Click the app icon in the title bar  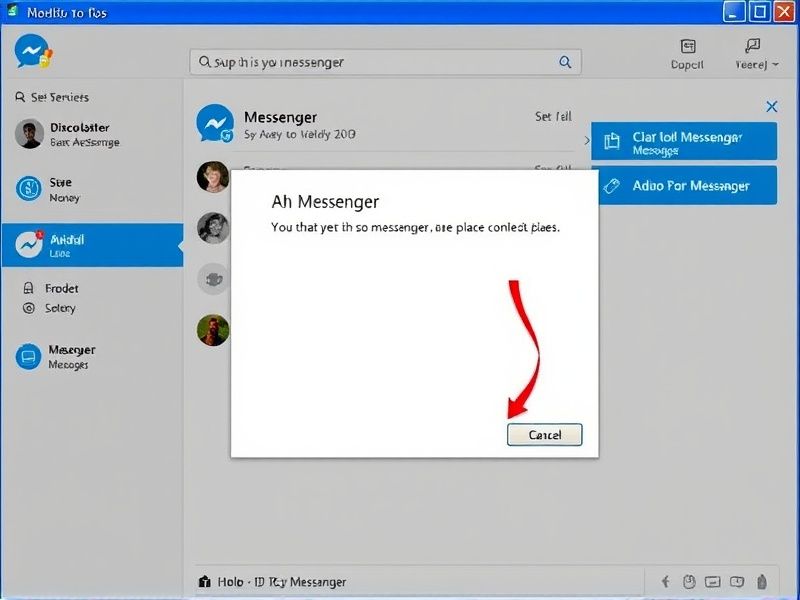[11, 11]
